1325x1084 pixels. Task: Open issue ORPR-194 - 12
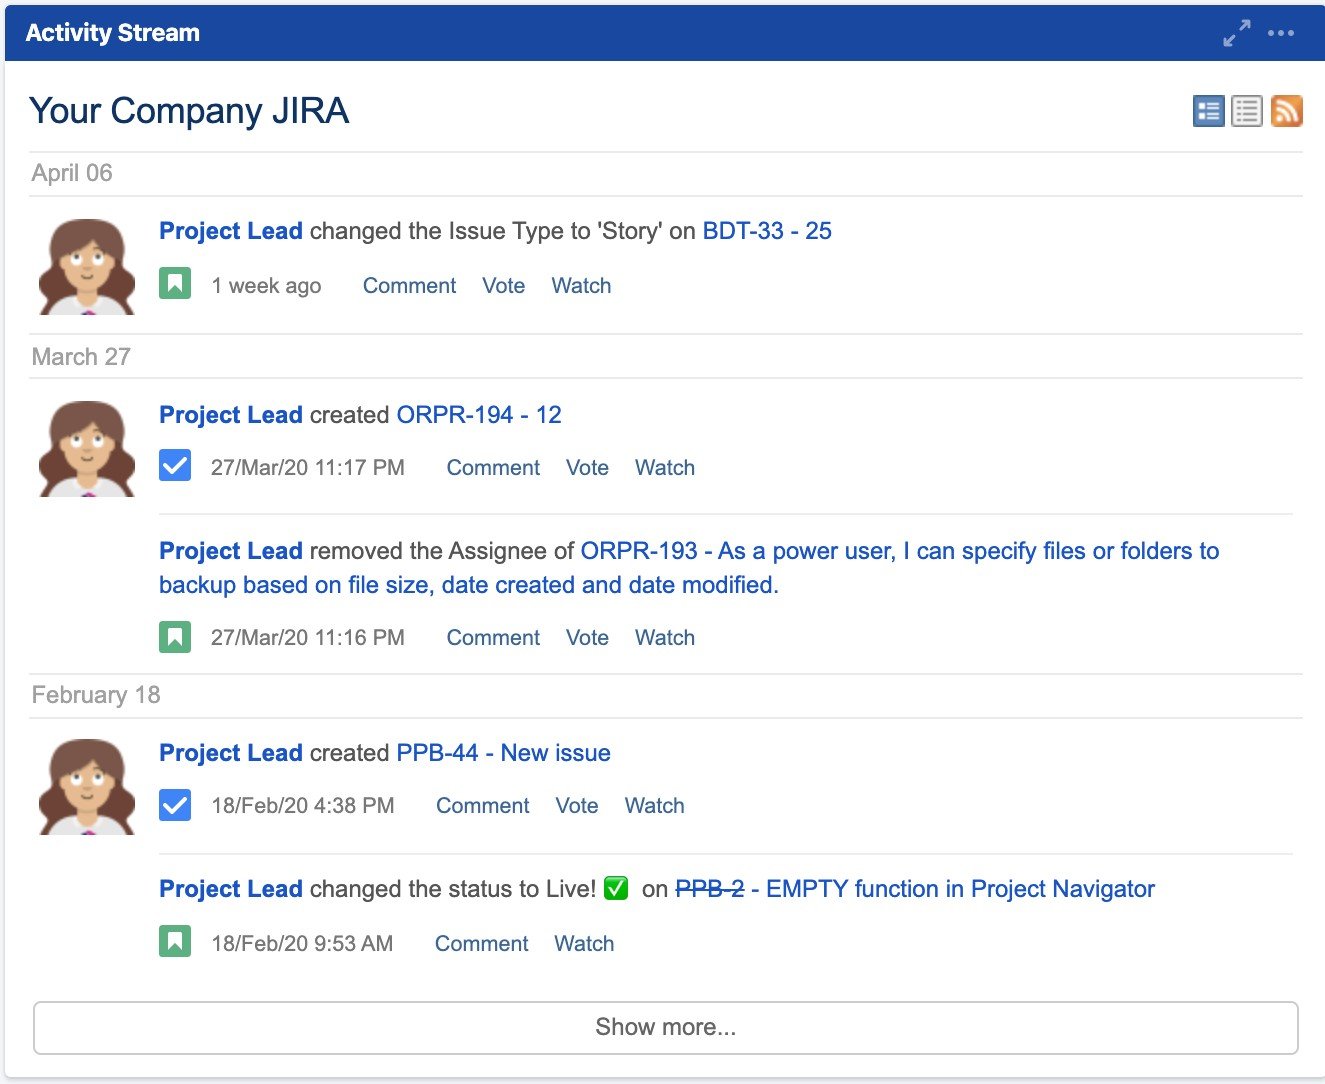(477, 414)
